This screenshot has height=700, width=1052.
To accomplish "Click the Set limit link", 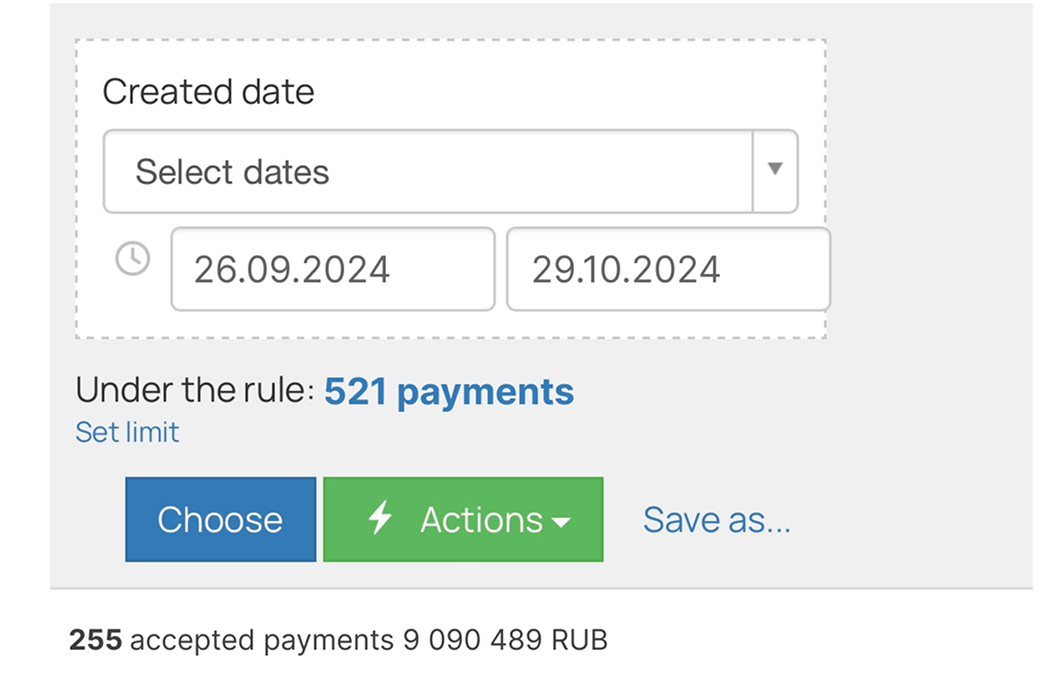I will point(127,432).
